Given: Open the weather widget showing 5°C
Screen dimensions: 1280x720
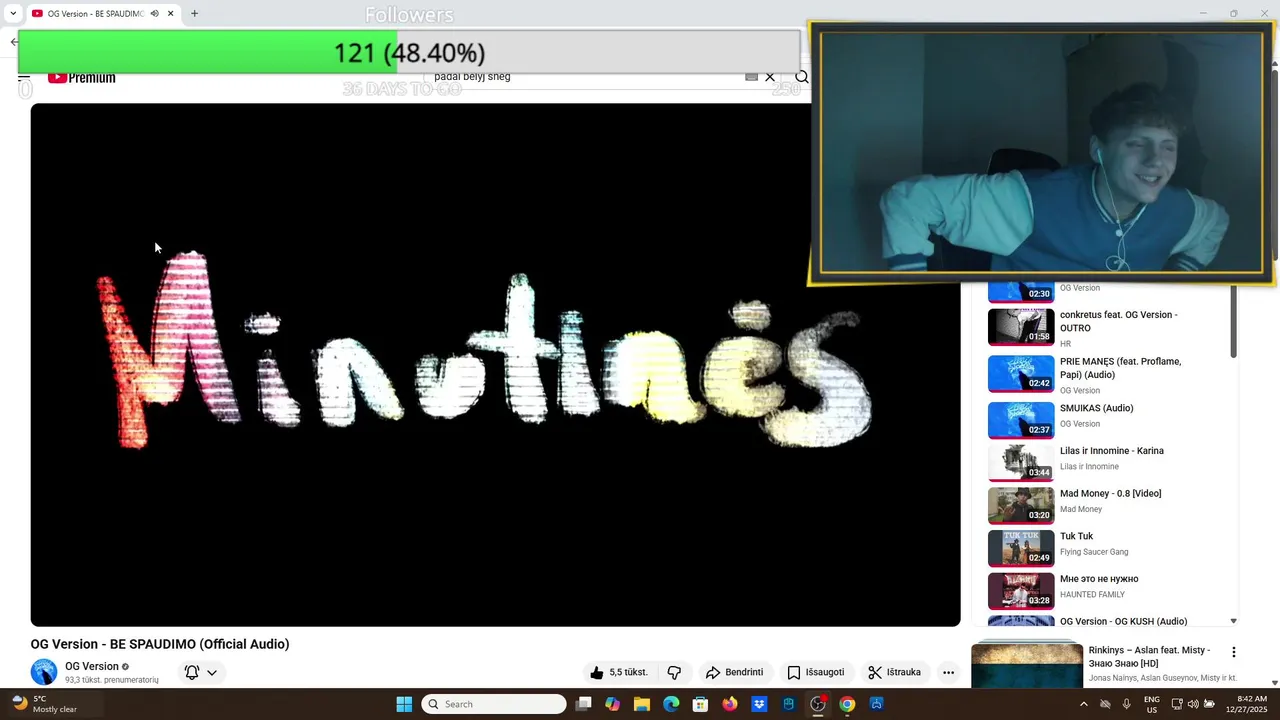Looking at the screenshot, I should (x=45, y=704).
